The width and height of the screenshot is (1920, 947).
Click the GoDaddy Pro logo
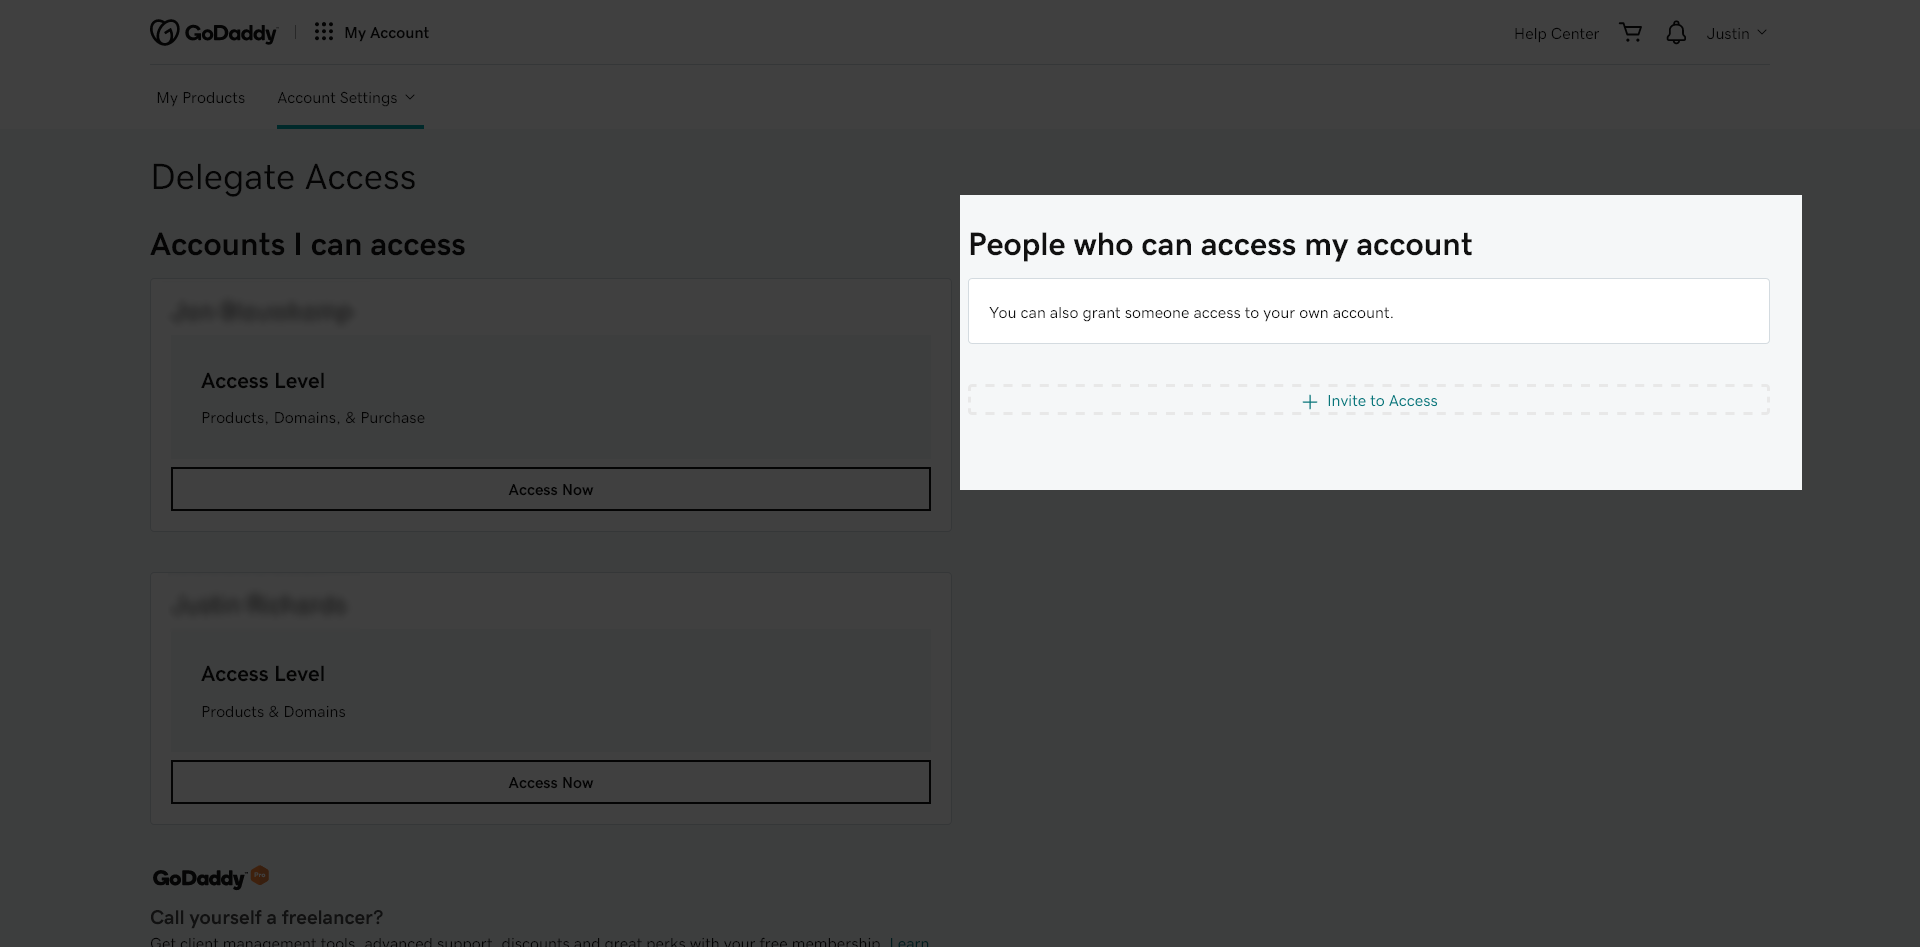[199, 878]
